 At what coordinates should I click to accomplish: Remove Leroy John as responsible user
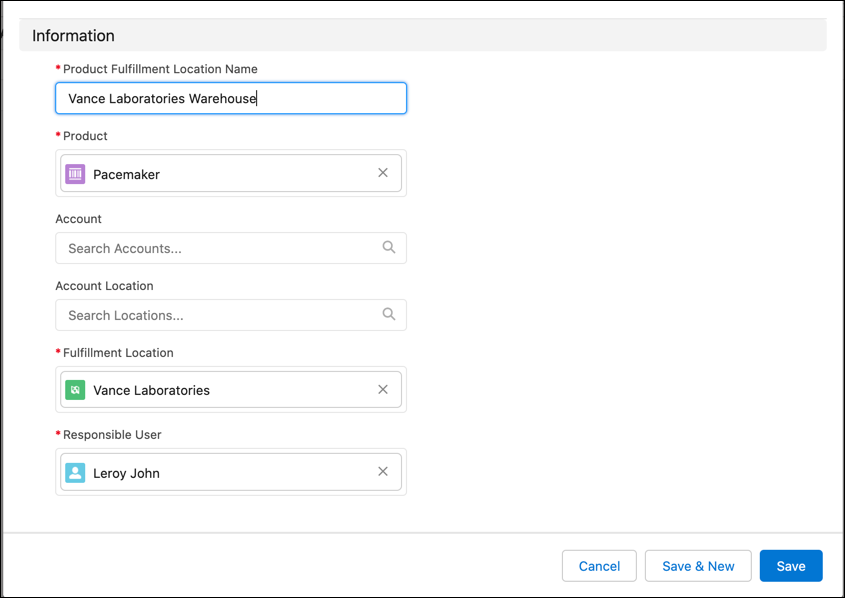click(383, 472)
